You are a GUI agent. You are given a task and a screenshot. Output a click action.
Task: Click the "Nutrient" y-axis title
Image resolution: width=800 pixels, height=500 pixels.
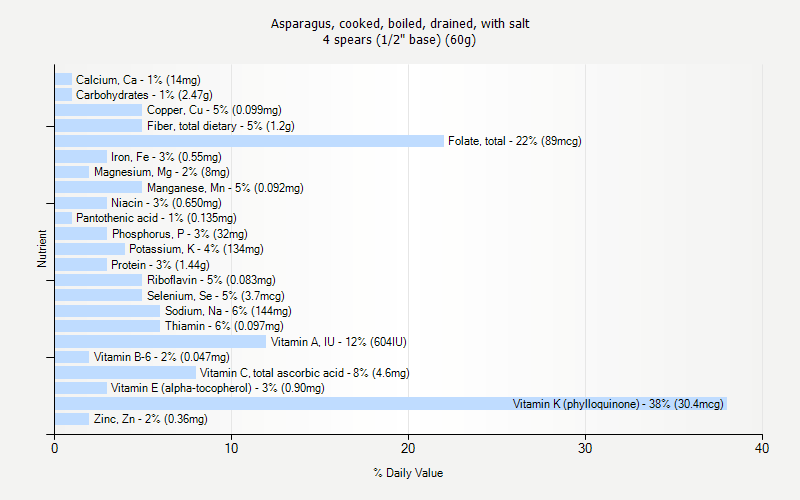42,249
